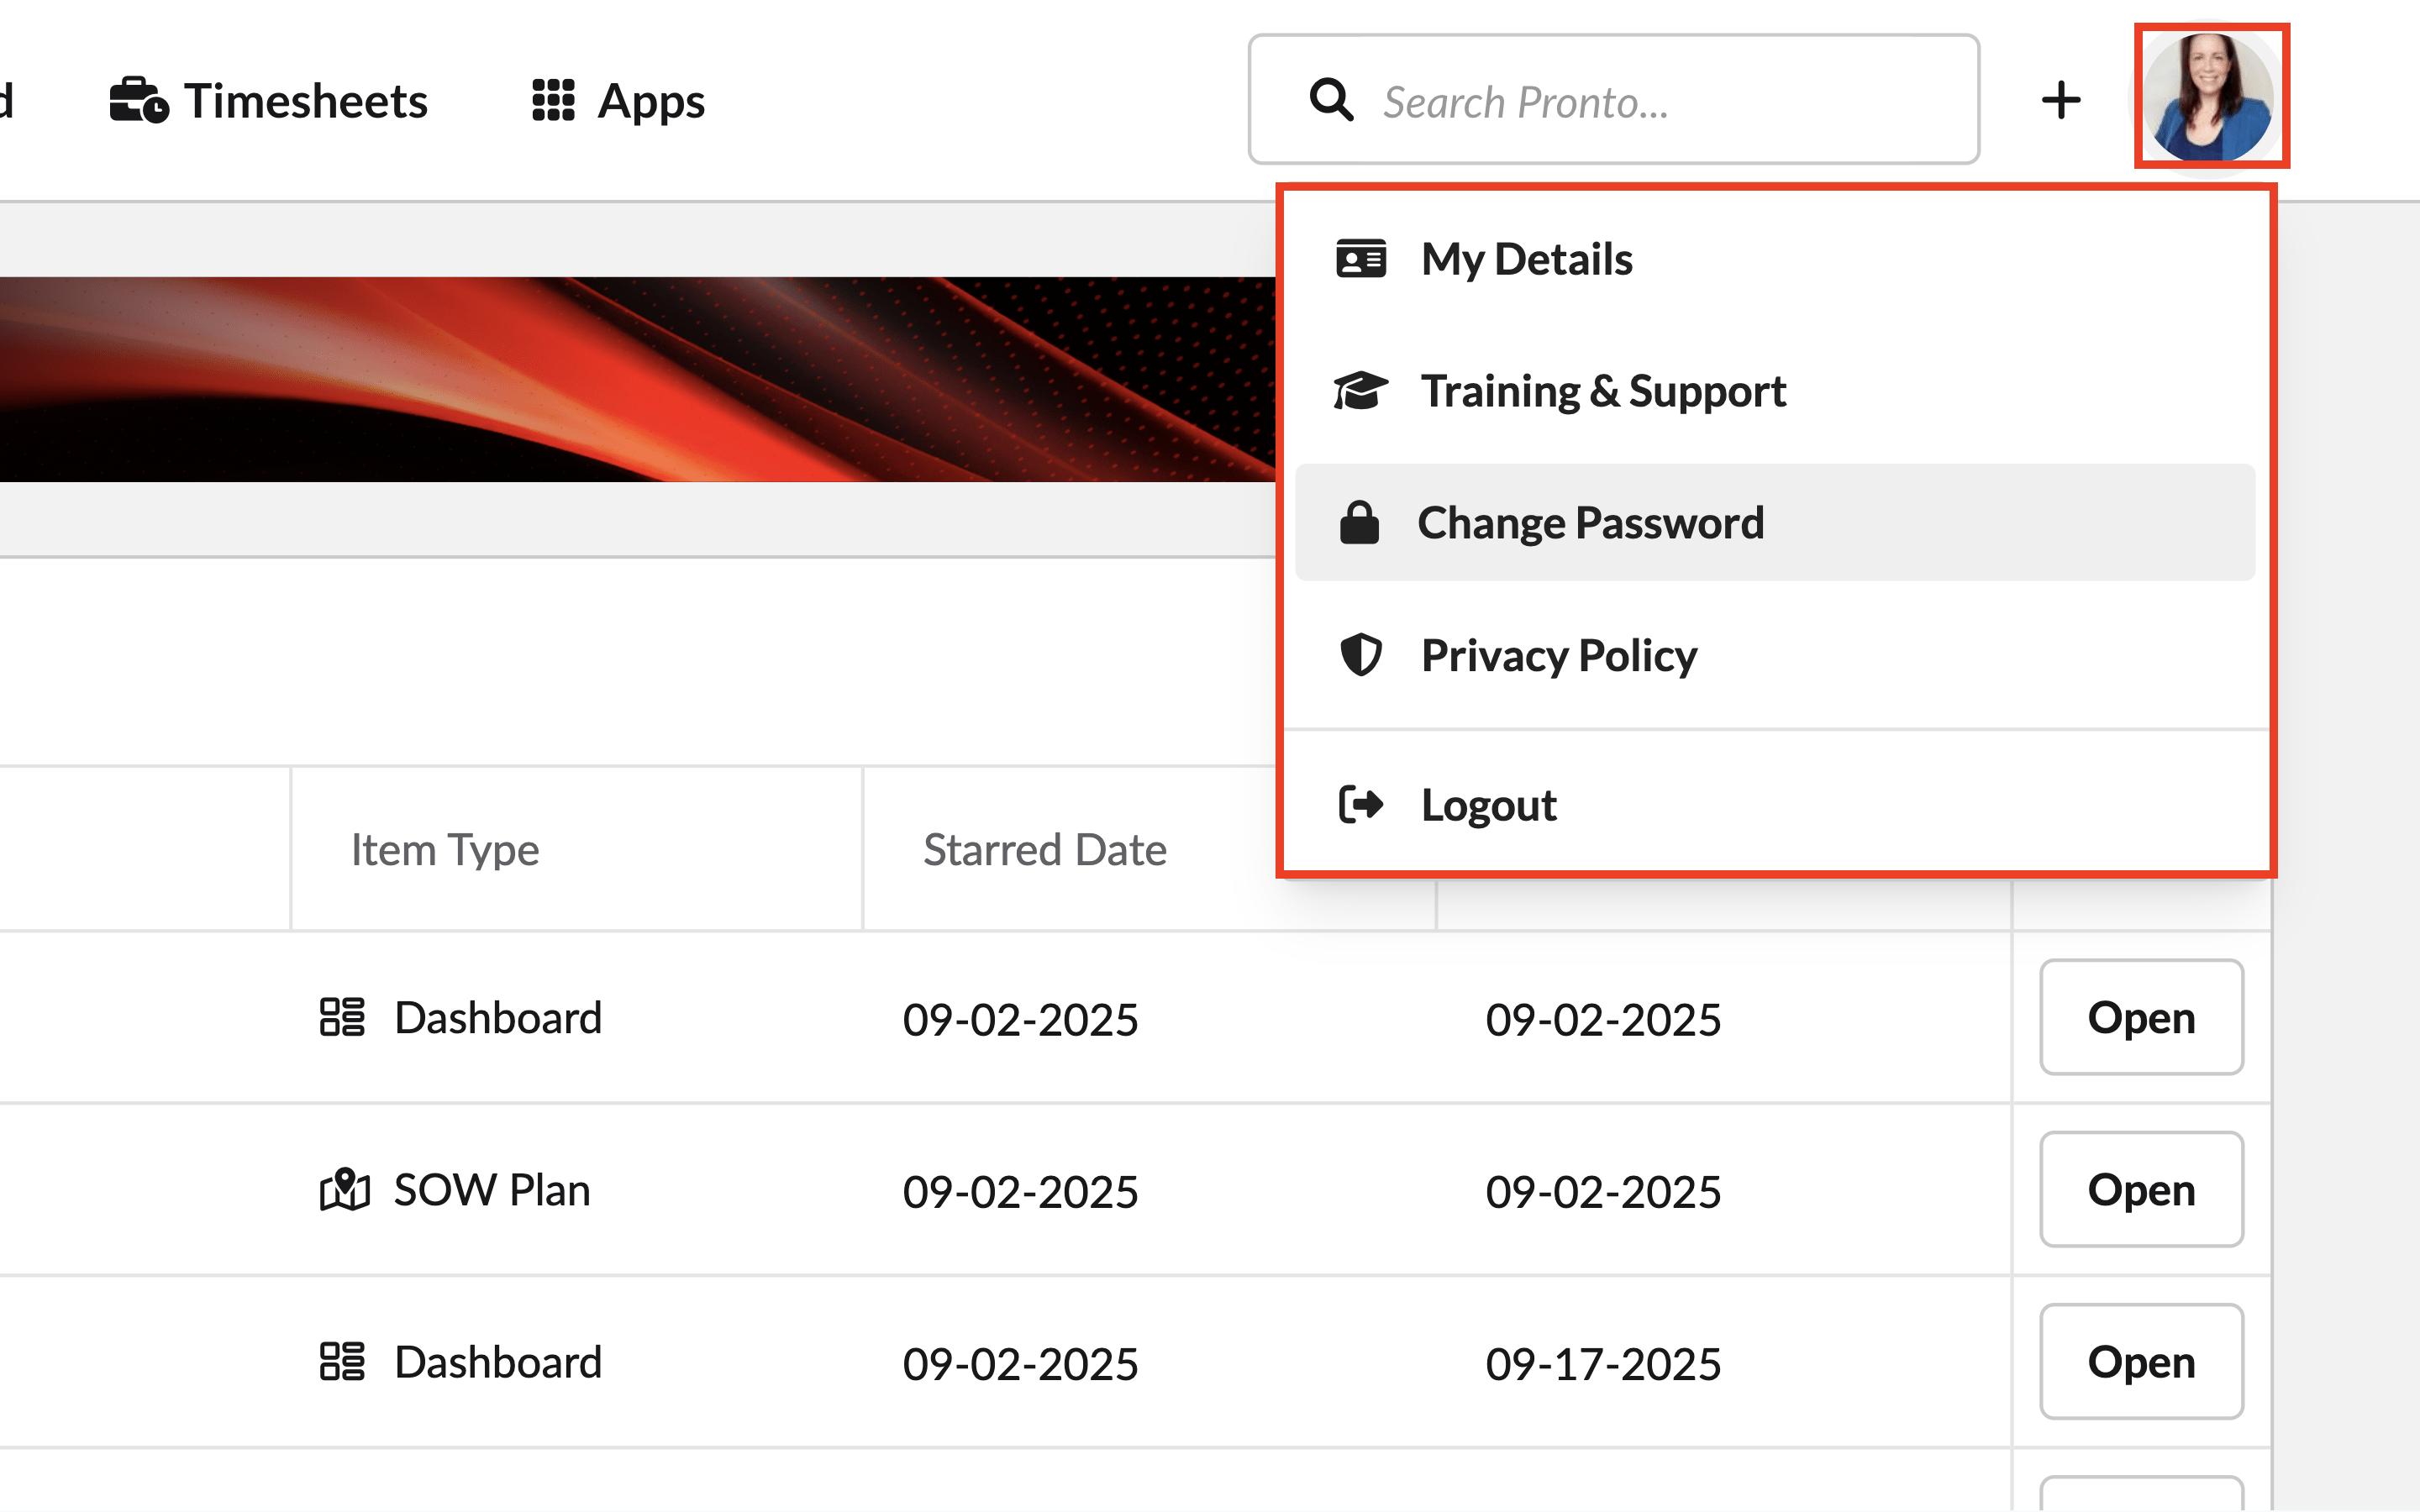The width and height of the screenshot is (2420, 1512).
Task: Click the Change Password lock icon
Action: [1359, 523]
